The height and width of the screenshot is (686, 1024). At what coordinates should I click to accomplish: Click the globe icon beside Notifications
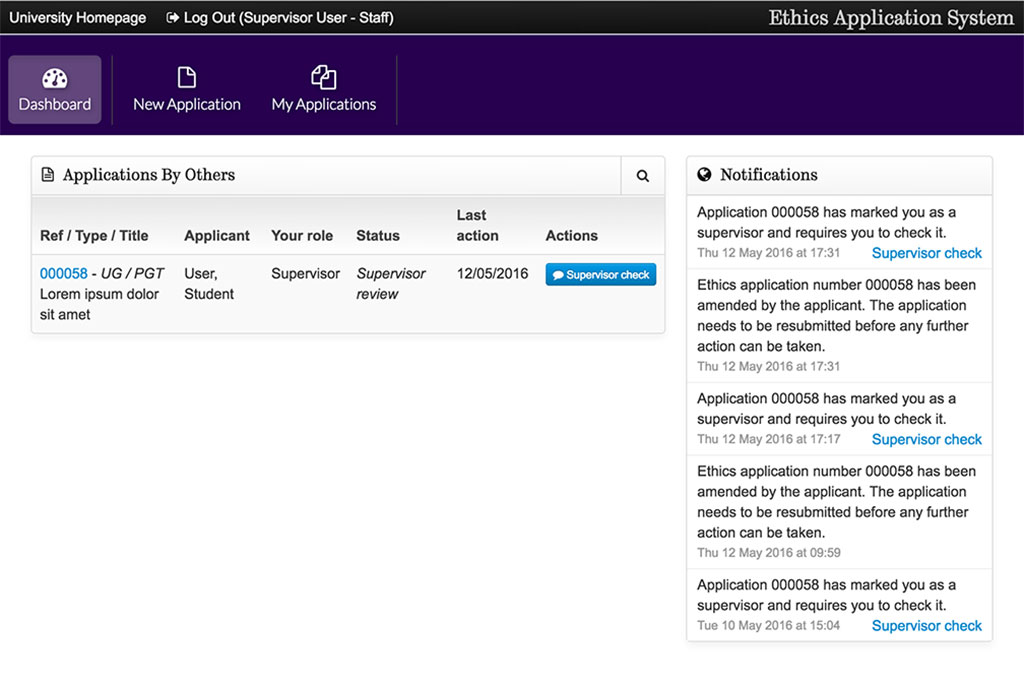tap(704, 174)
